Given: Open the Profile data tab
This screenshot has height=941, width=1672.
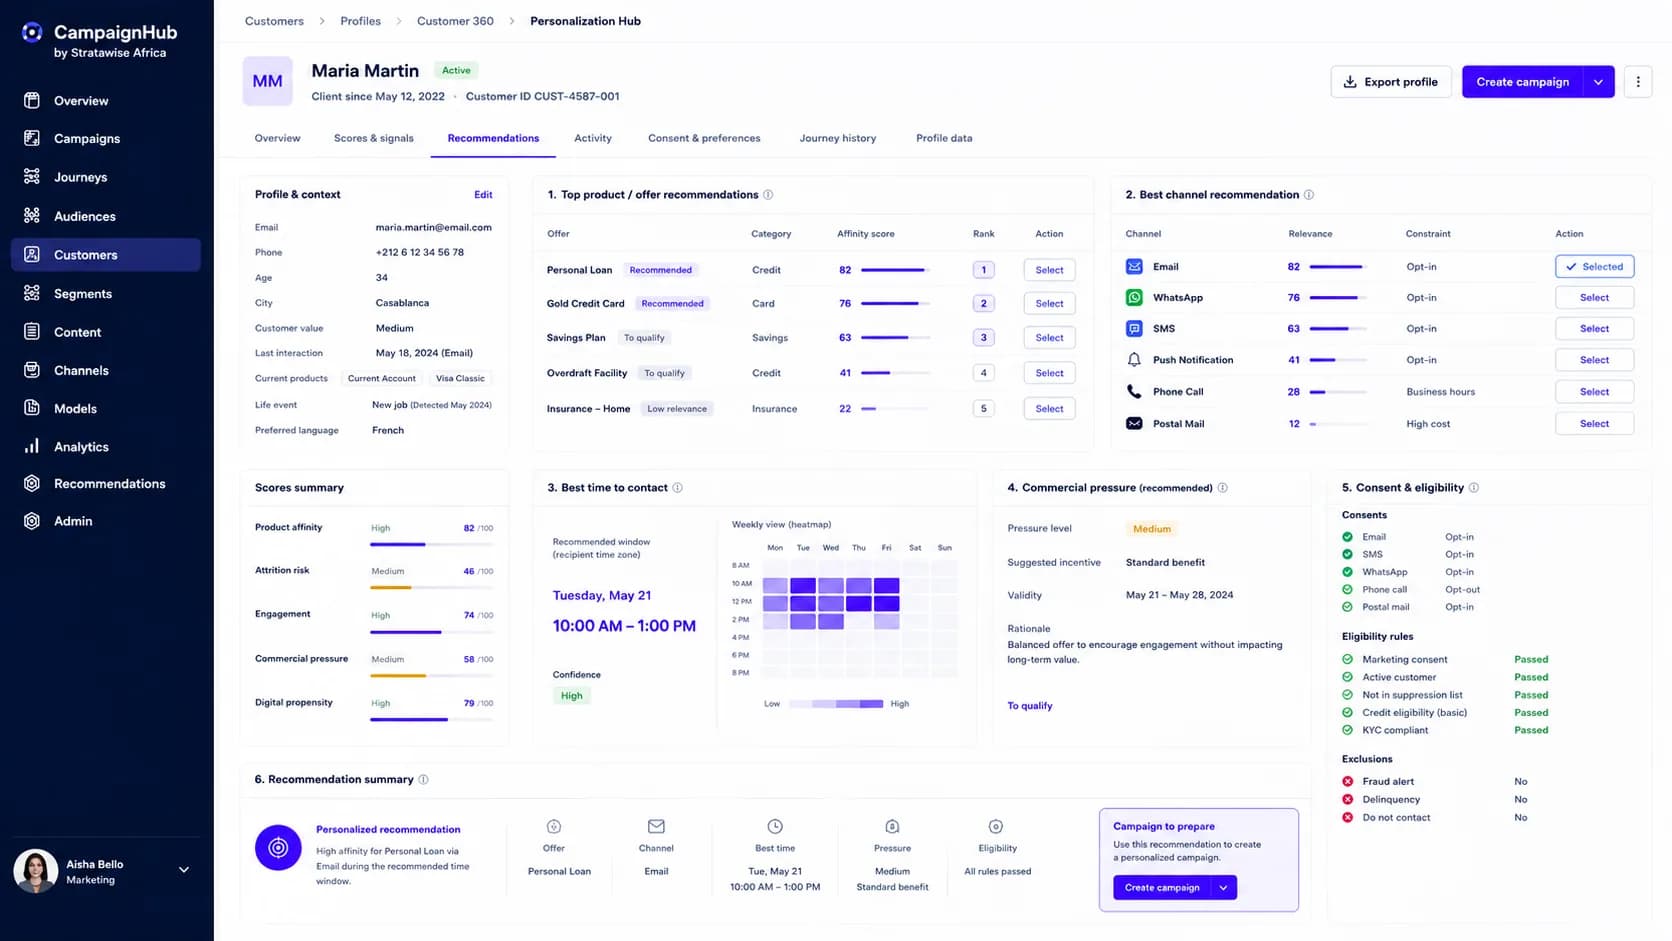Looking at the screenshot, I should click(944, 138).
